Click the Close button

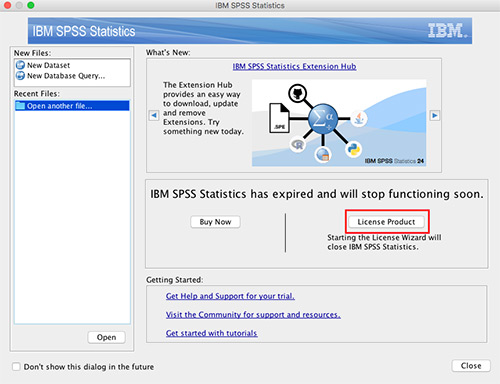(x=471, y=366)
